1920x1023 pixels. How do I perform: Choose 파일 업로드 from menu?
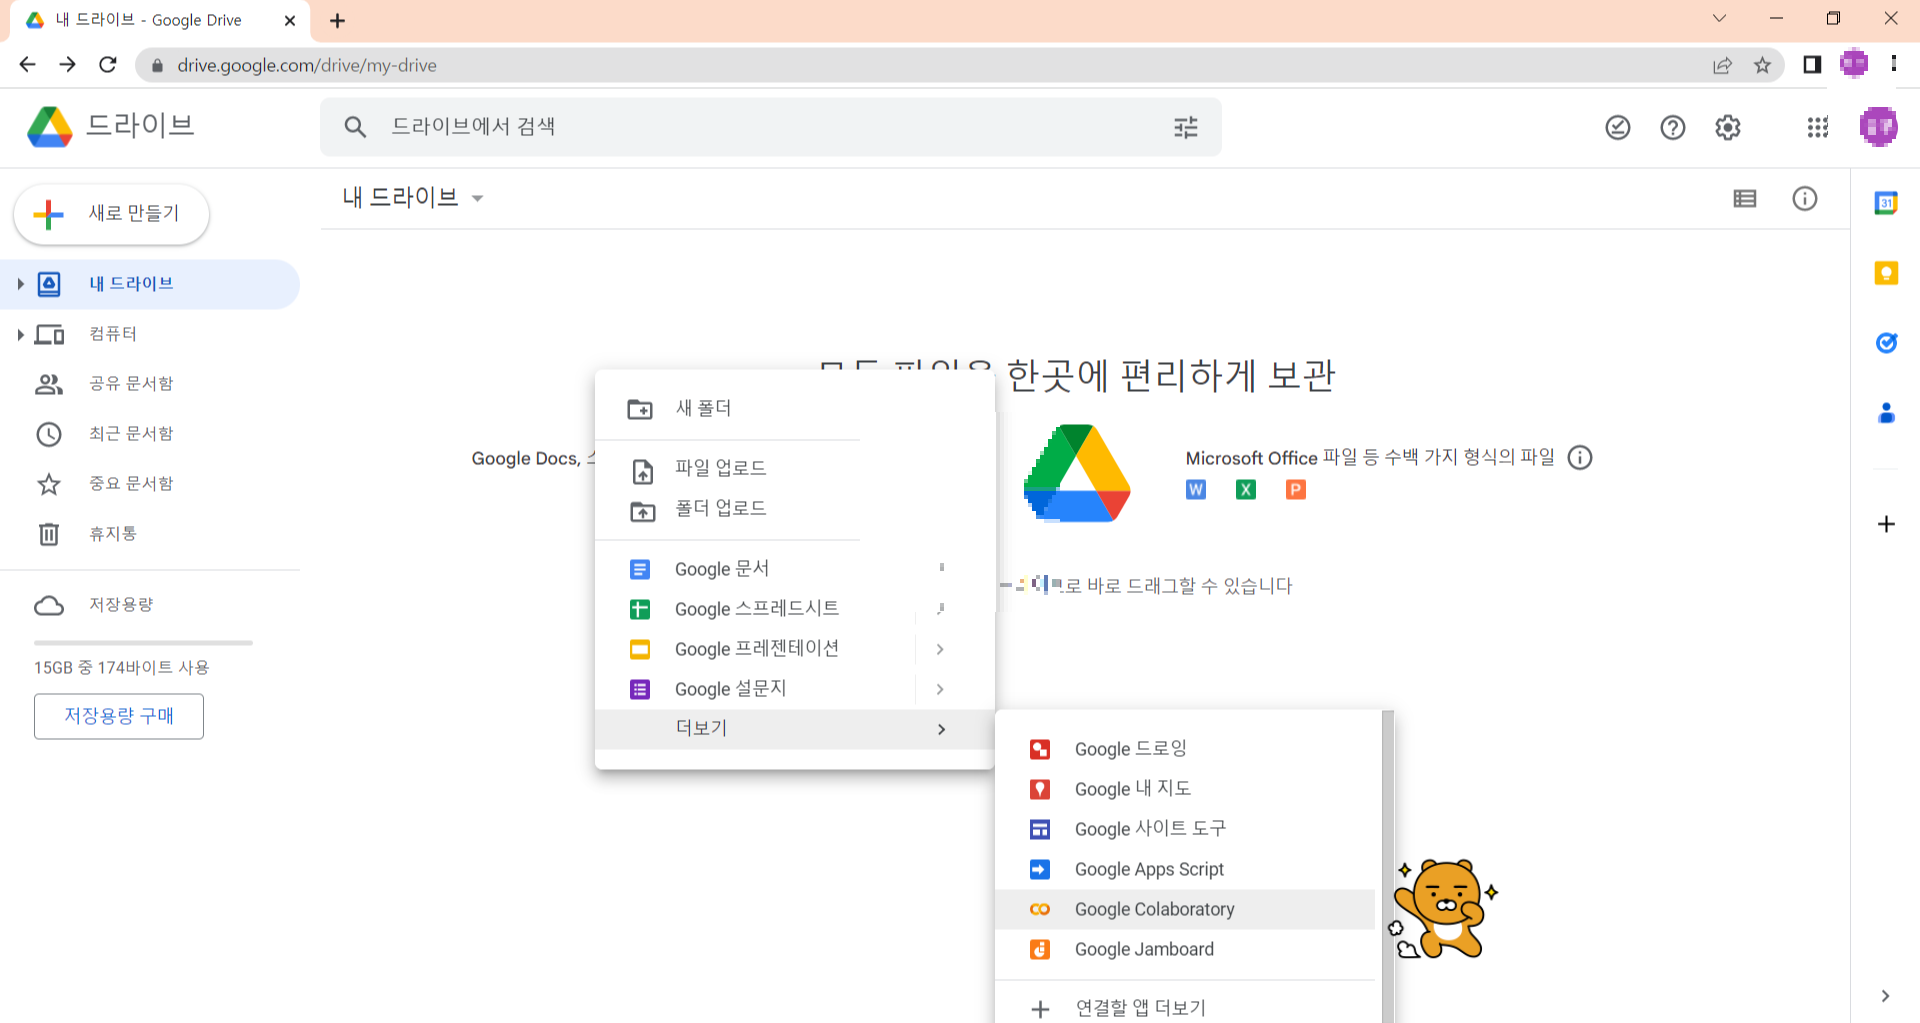pos(795,469)
